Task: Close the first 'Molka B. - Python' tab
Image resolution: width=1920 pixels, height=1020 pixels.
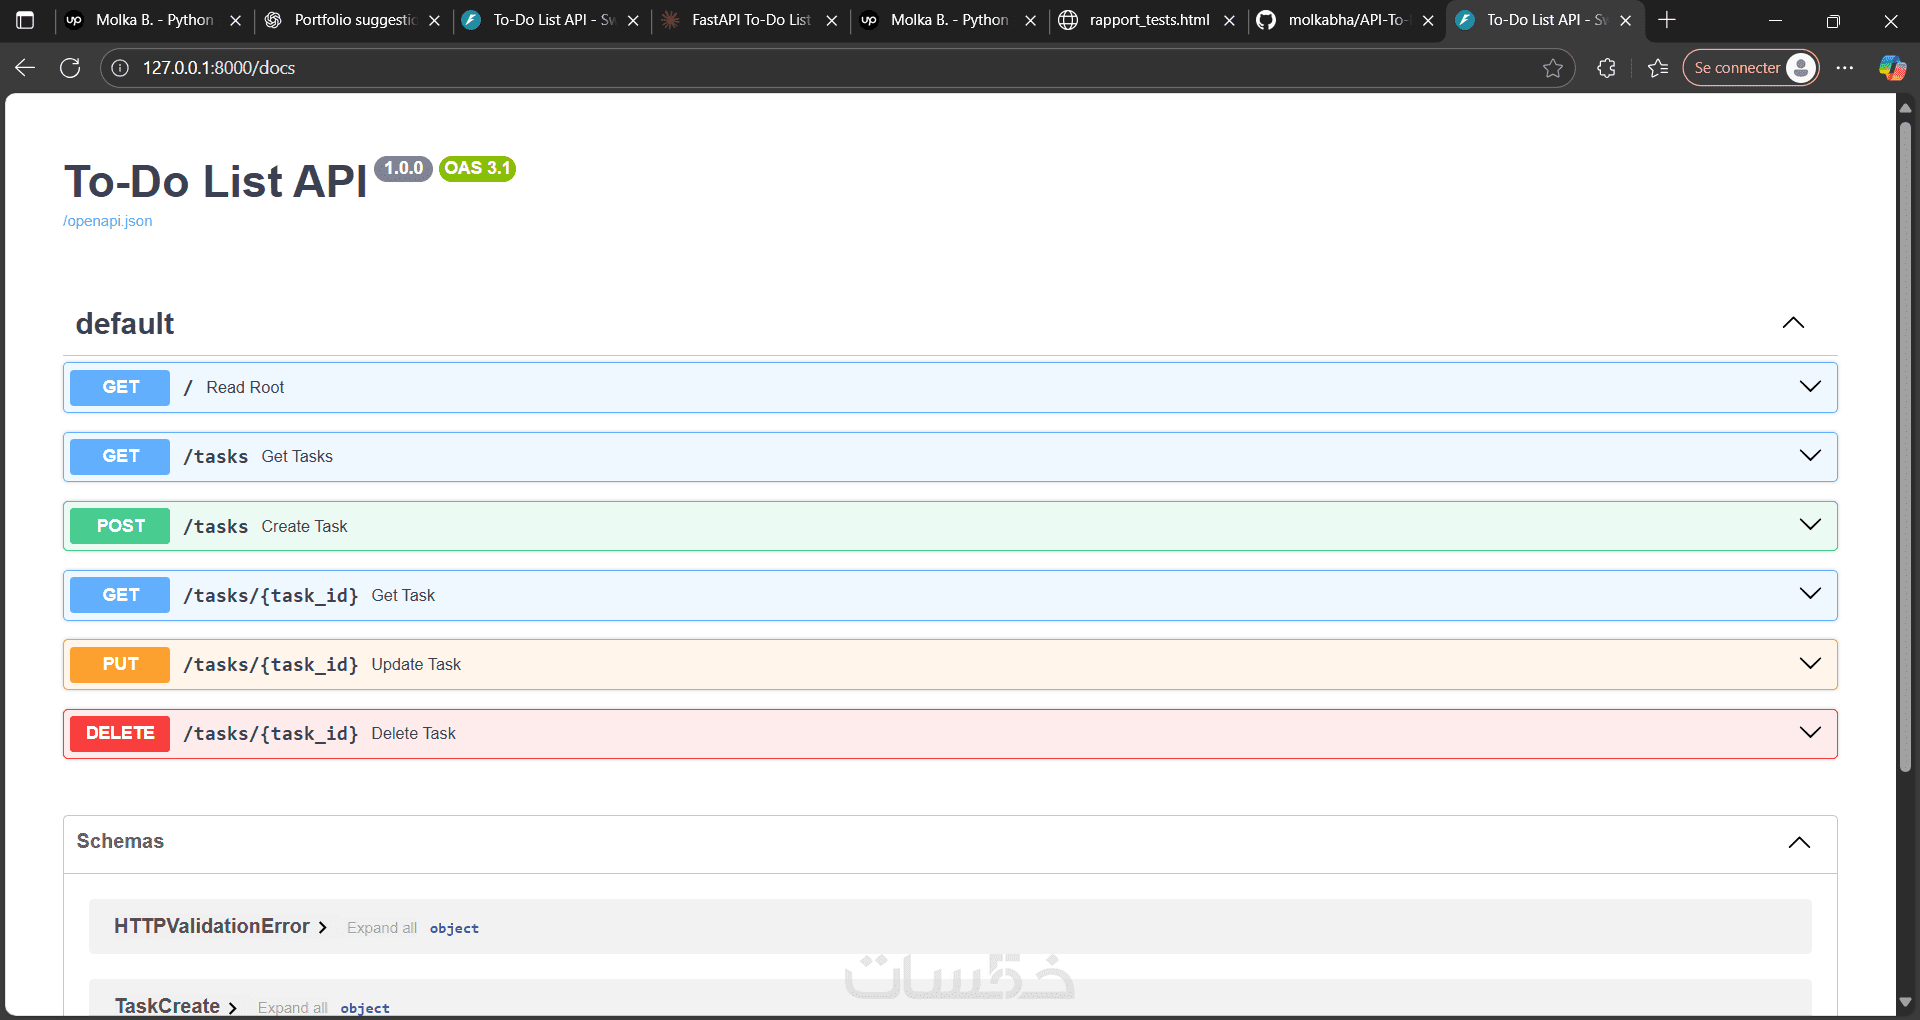Action: click(236, 20)
